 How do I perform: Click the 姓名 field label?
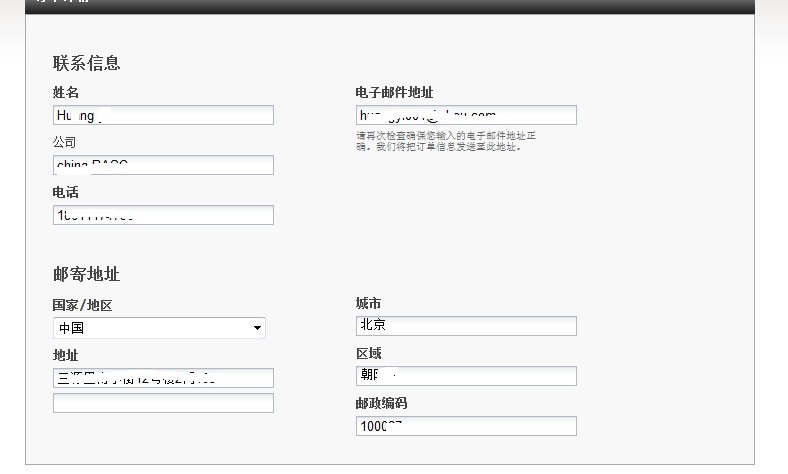pos(65,92)
